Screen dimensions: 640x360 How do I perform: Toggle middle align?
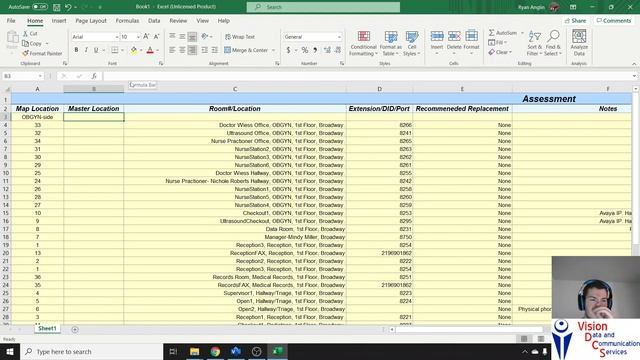pos(182,37)
